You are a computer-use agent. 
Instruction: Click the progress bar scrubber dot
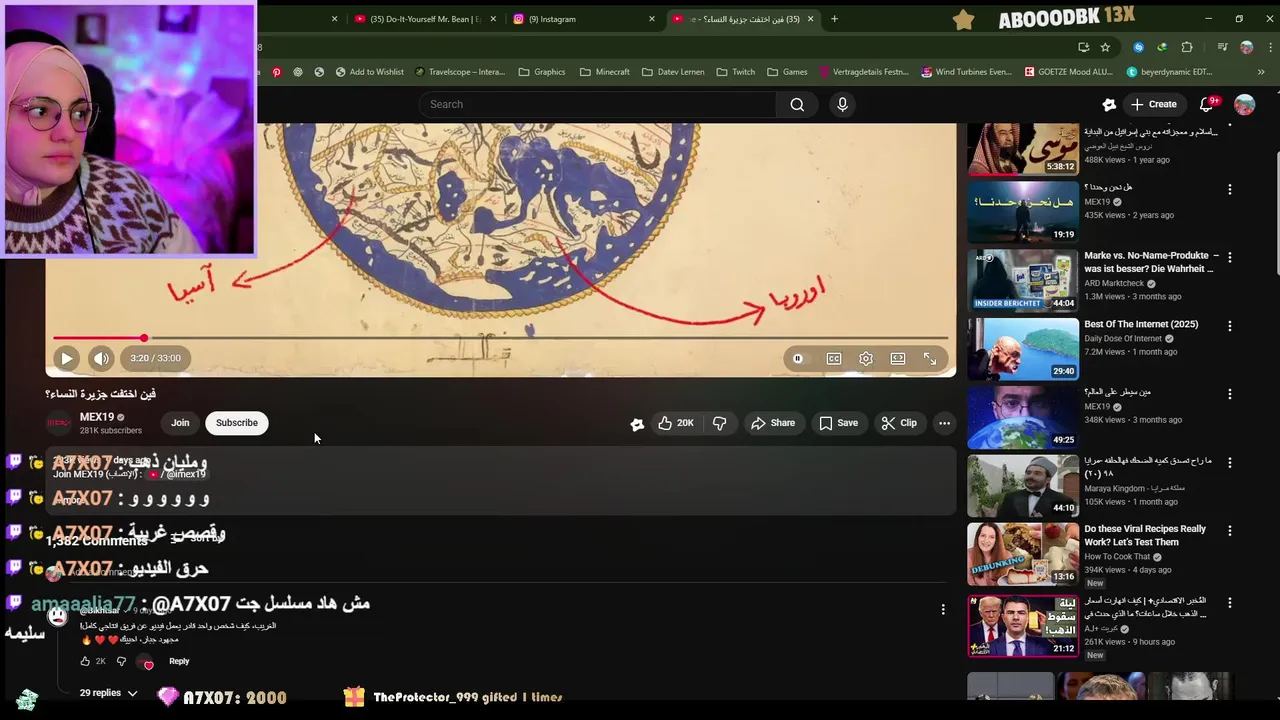(x=144, y=338)
